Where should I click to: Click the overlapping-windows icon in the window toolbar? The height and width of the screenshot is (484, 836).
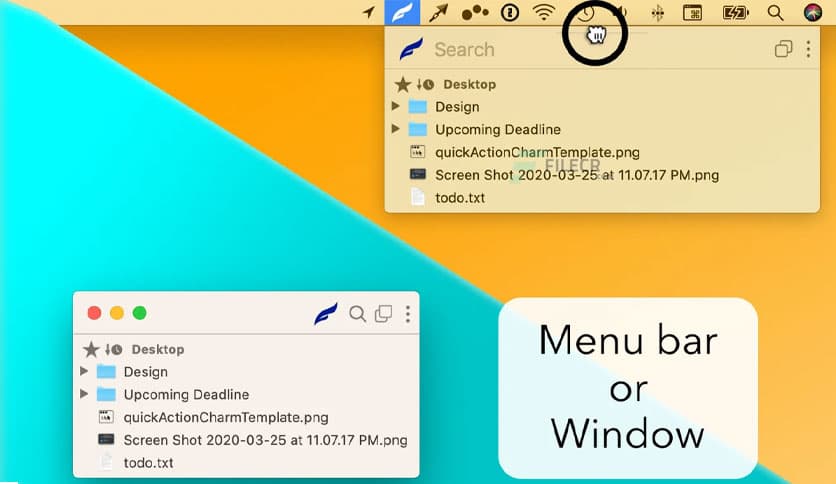point(383,313)
